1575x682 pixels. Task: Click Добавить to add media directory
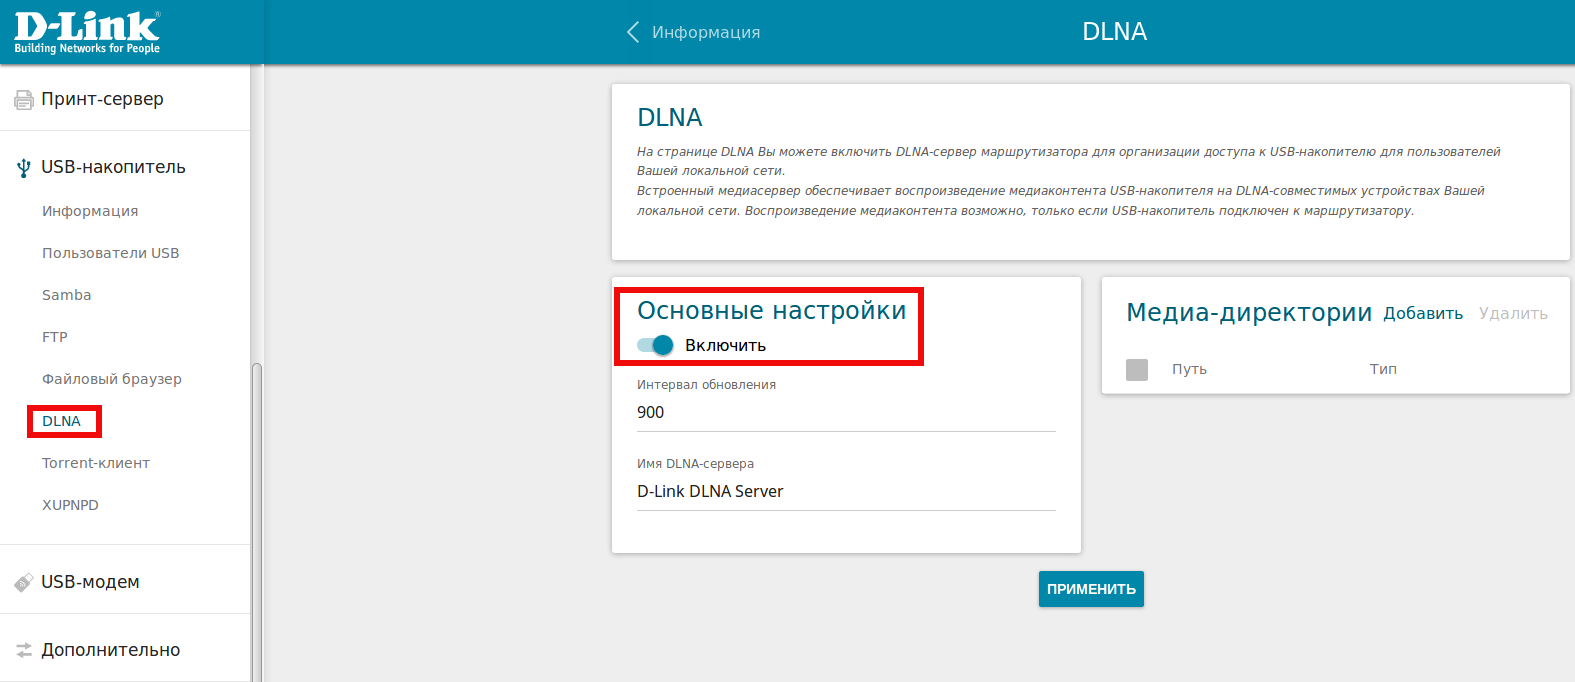[x=1422, y=314]
